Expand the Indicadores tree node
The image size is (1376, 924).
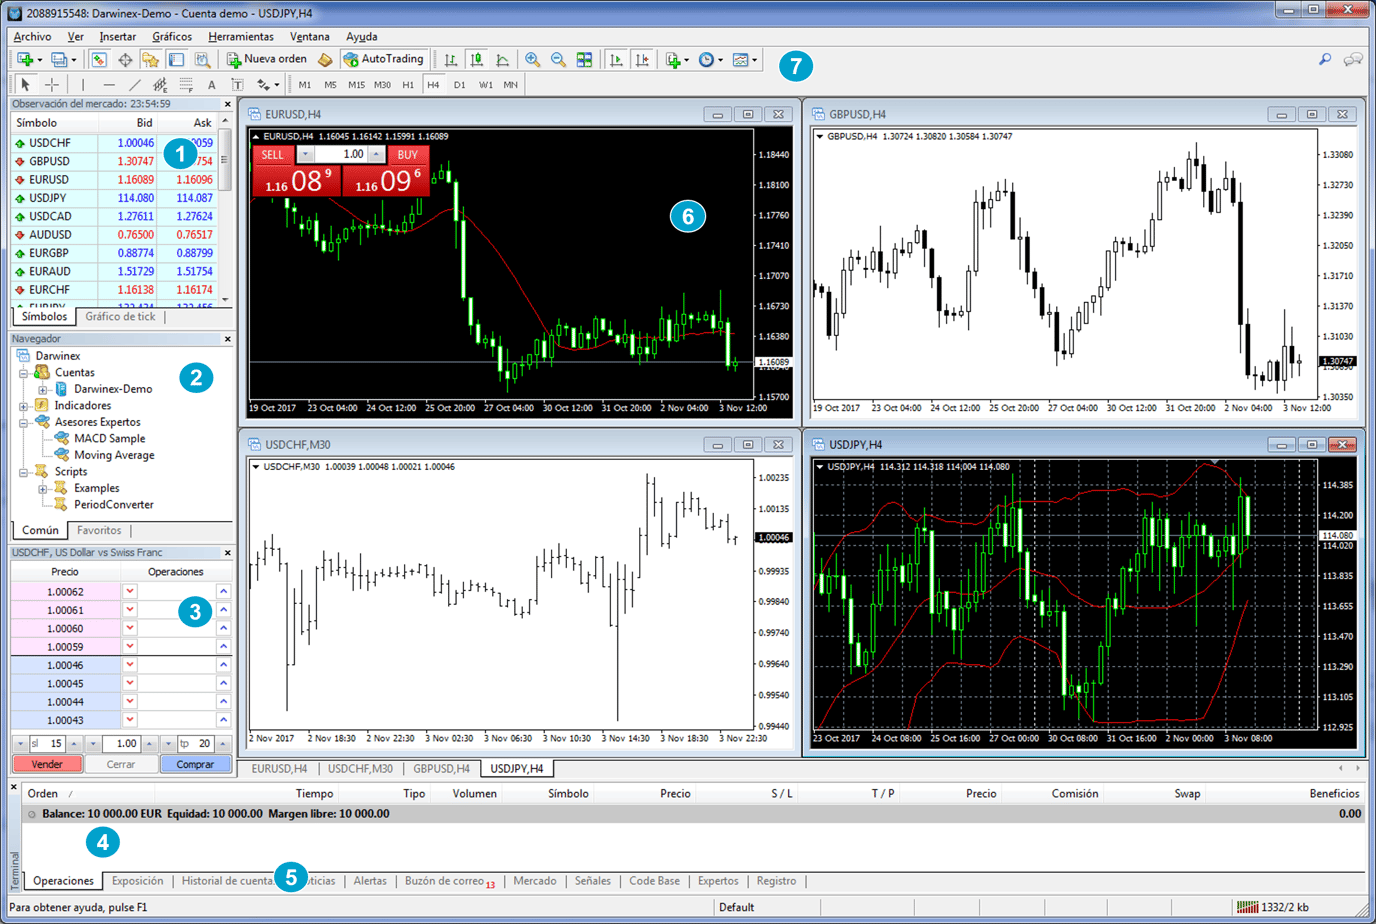pyautogui.click(x=23, y=406)
